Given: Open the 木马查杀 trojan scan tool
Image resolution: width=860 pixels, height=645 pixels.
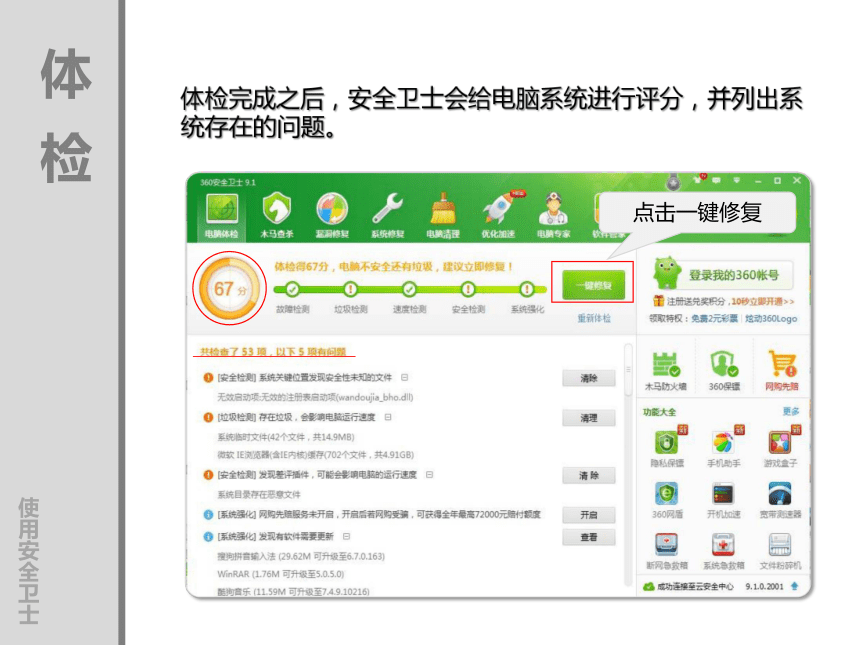Looking at the screenshot, I should [276, 216].
